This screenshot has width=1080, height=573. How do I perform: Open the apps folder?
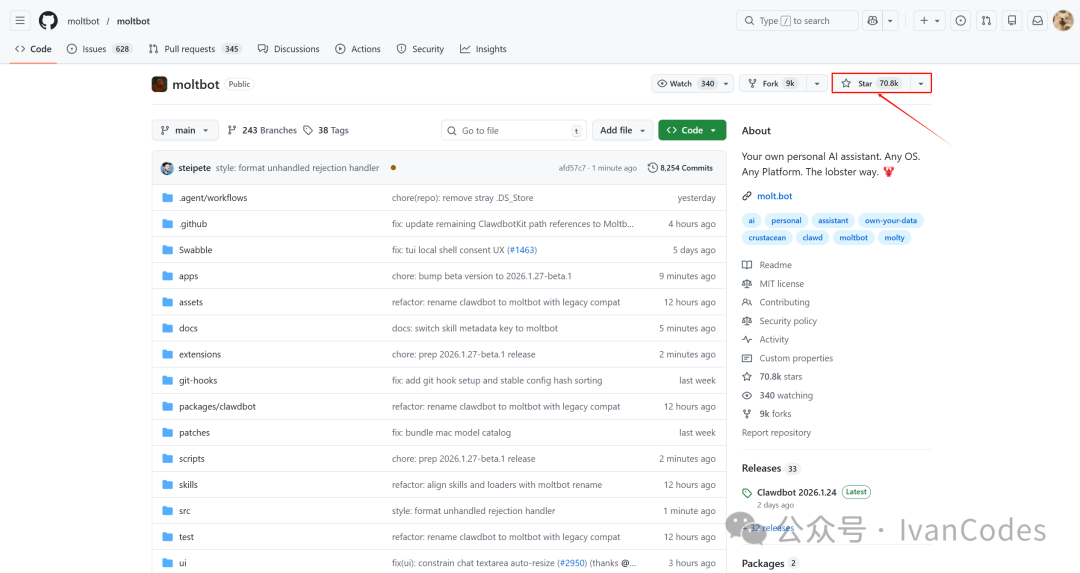click(x=189, y=276)
